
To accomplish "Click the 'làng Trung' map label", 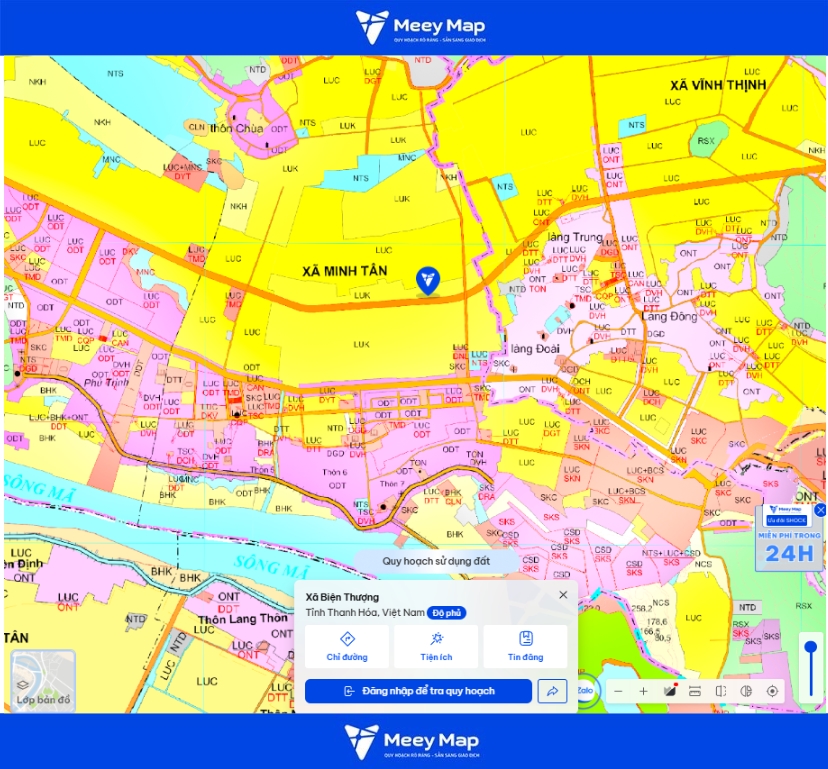I will point(575,237).
